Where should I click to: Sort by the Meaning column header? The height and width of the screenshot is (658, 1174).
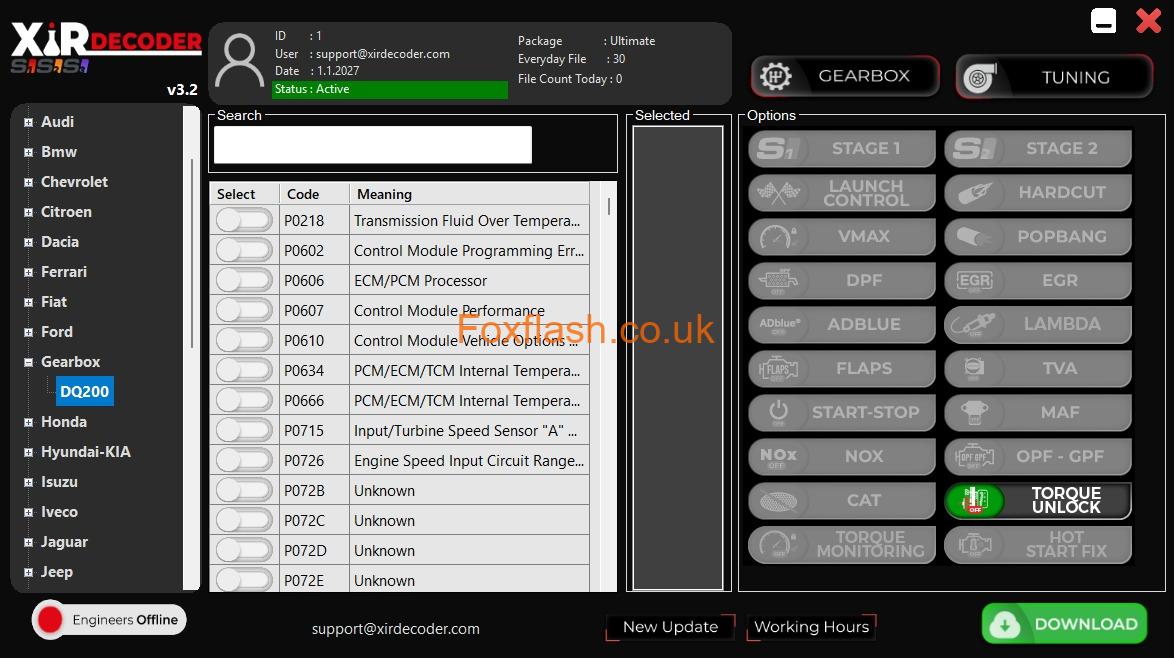tap(468, 194)
